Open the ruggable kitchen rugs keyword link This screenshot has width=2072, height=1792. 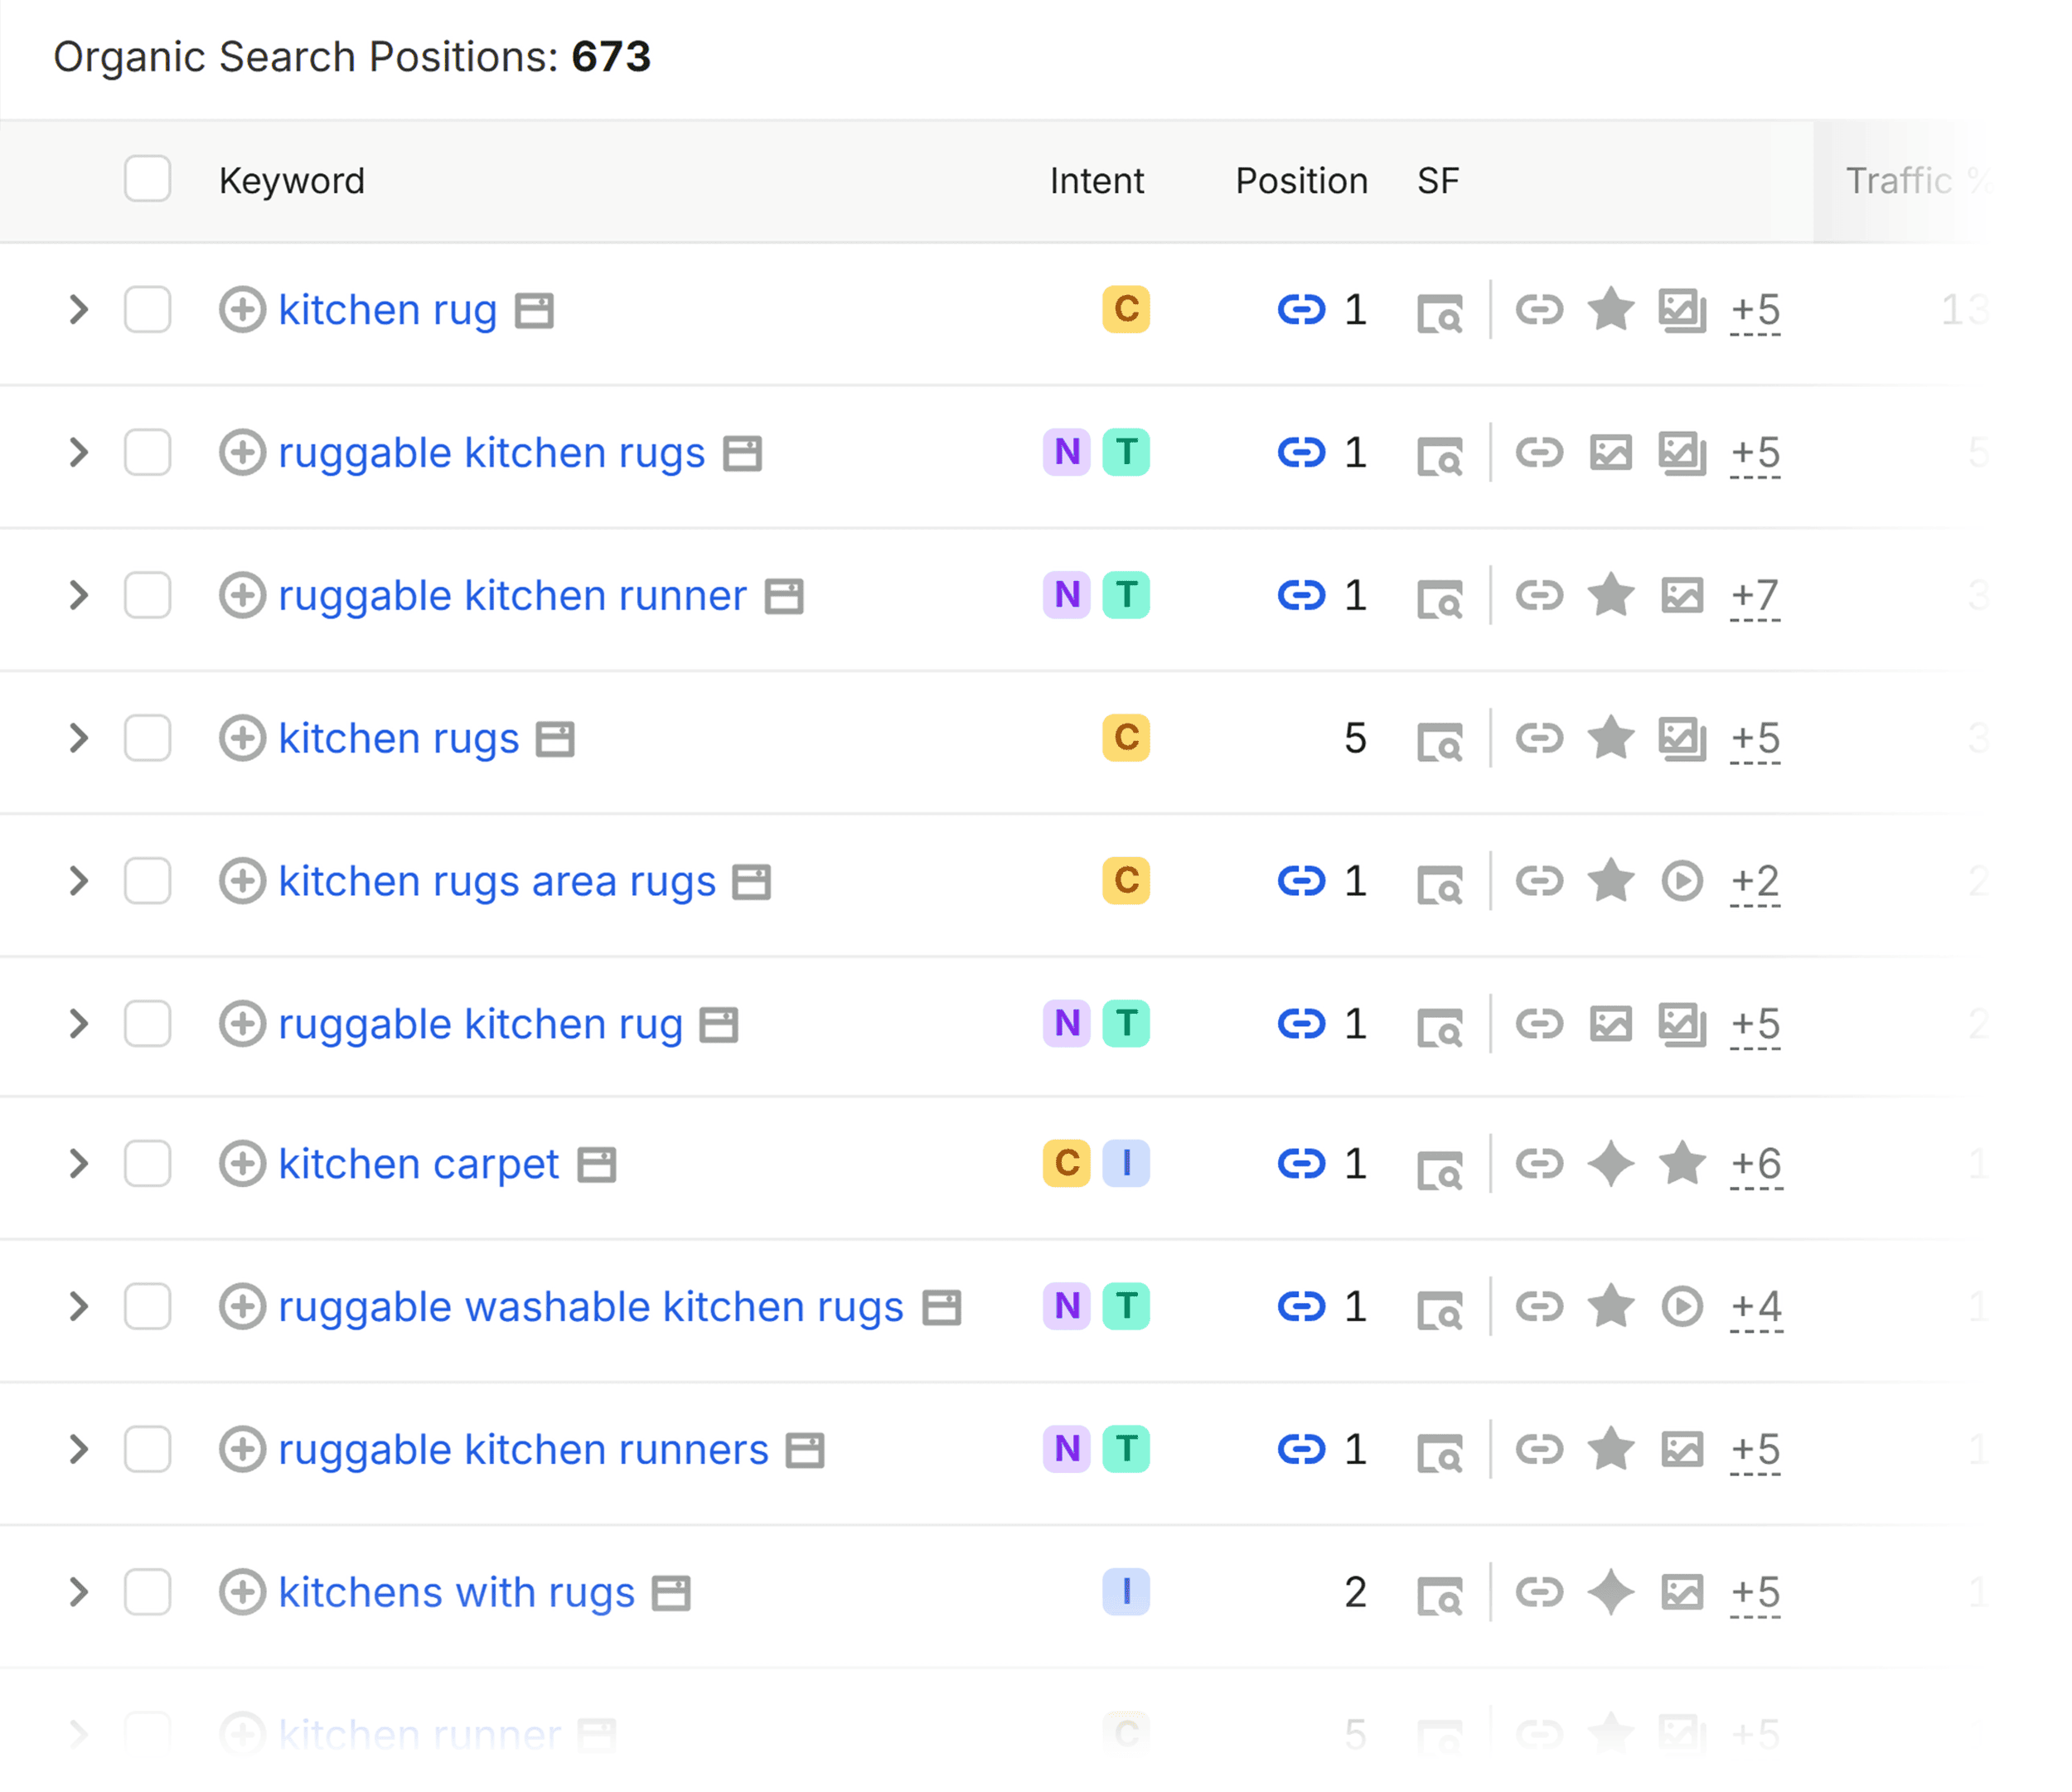(492, 453)
